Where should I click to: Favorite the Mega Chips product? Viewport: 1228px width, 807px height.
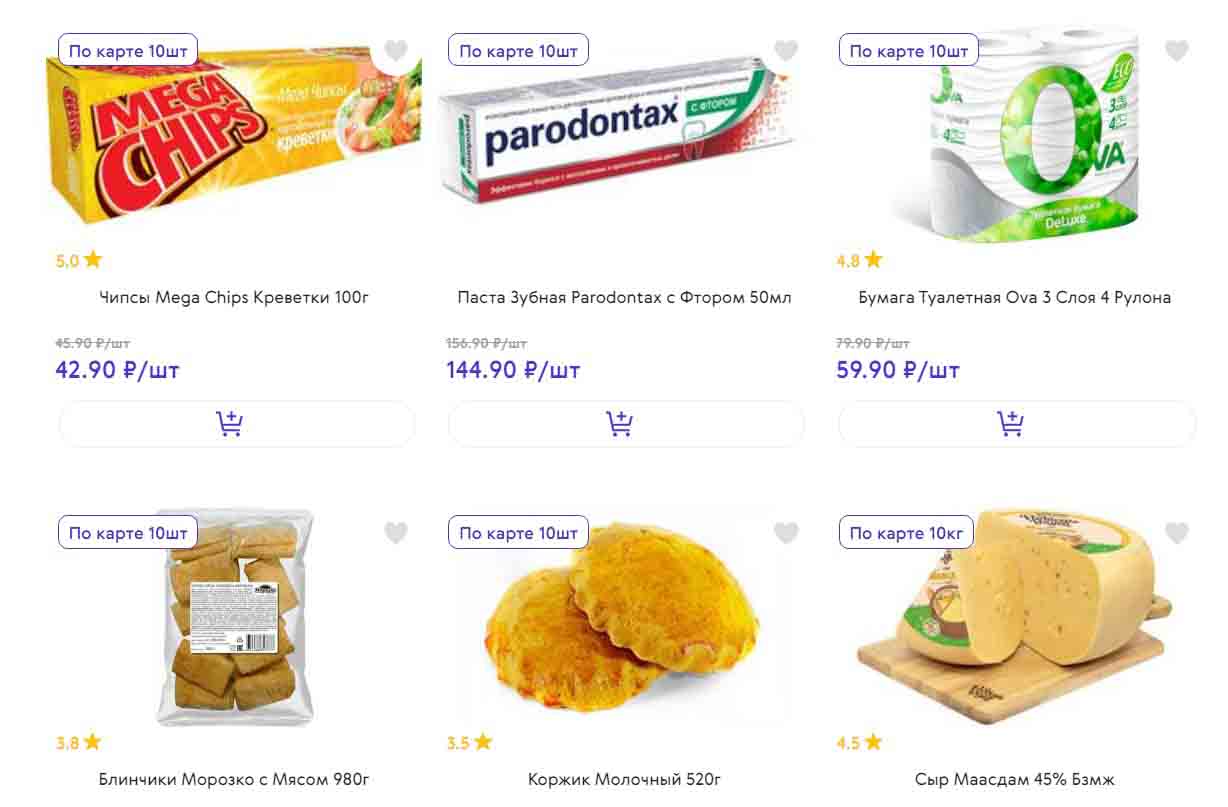396,50
